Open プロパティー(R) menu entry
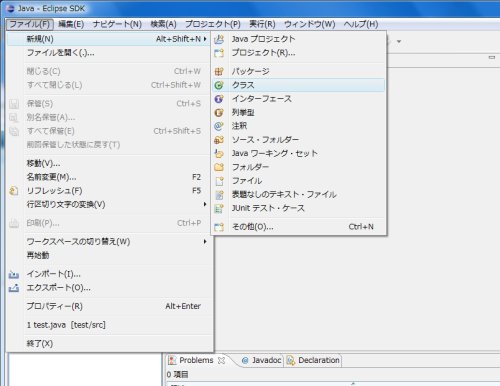This screenshot has height=386, width=500. [x=110, y=306]
